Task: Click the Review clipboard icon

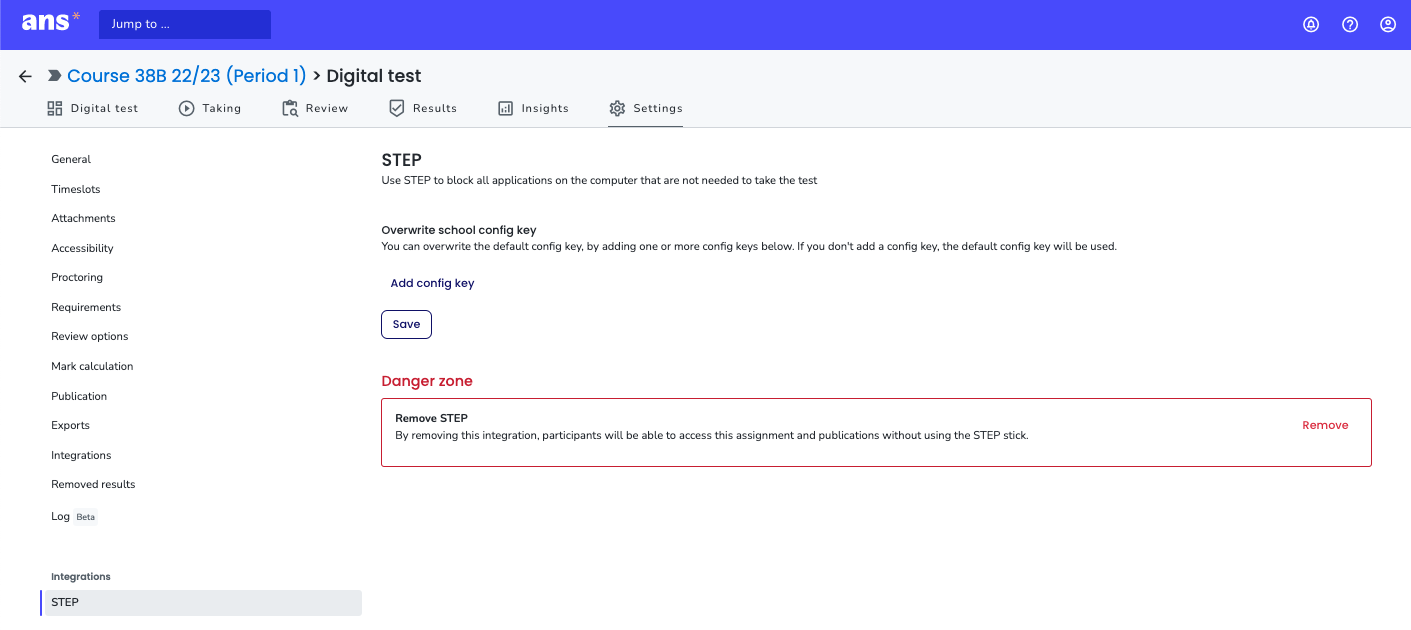Action: (290, 108)
